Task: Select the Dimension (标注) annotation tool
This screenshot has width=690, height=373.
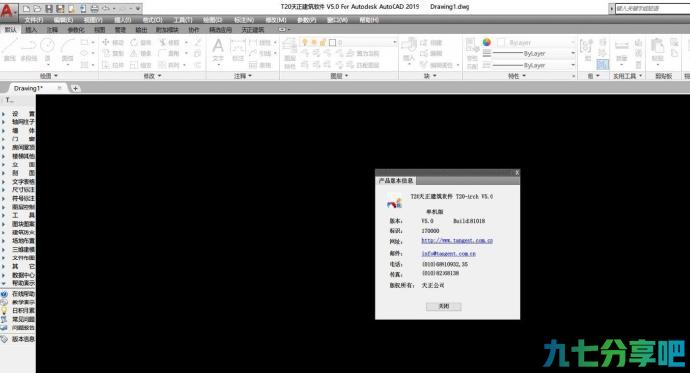Action: 238,50
